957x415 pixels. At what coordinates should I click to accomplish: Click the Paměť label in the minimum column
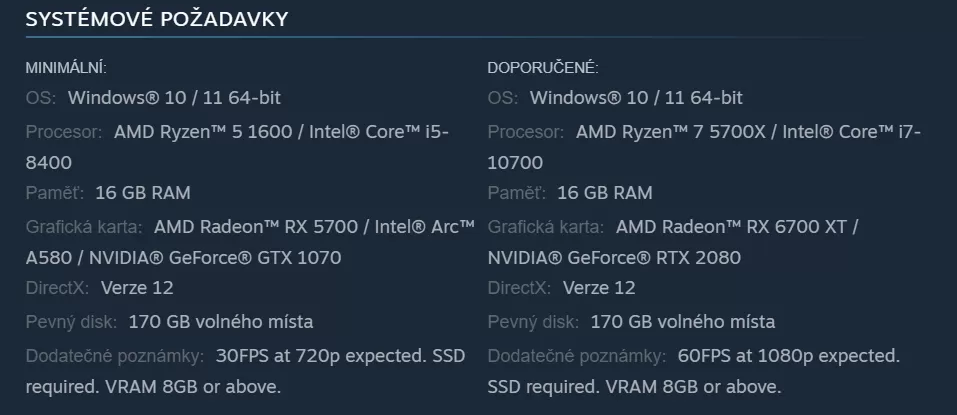pyautogui.click(x=55, y=192)
